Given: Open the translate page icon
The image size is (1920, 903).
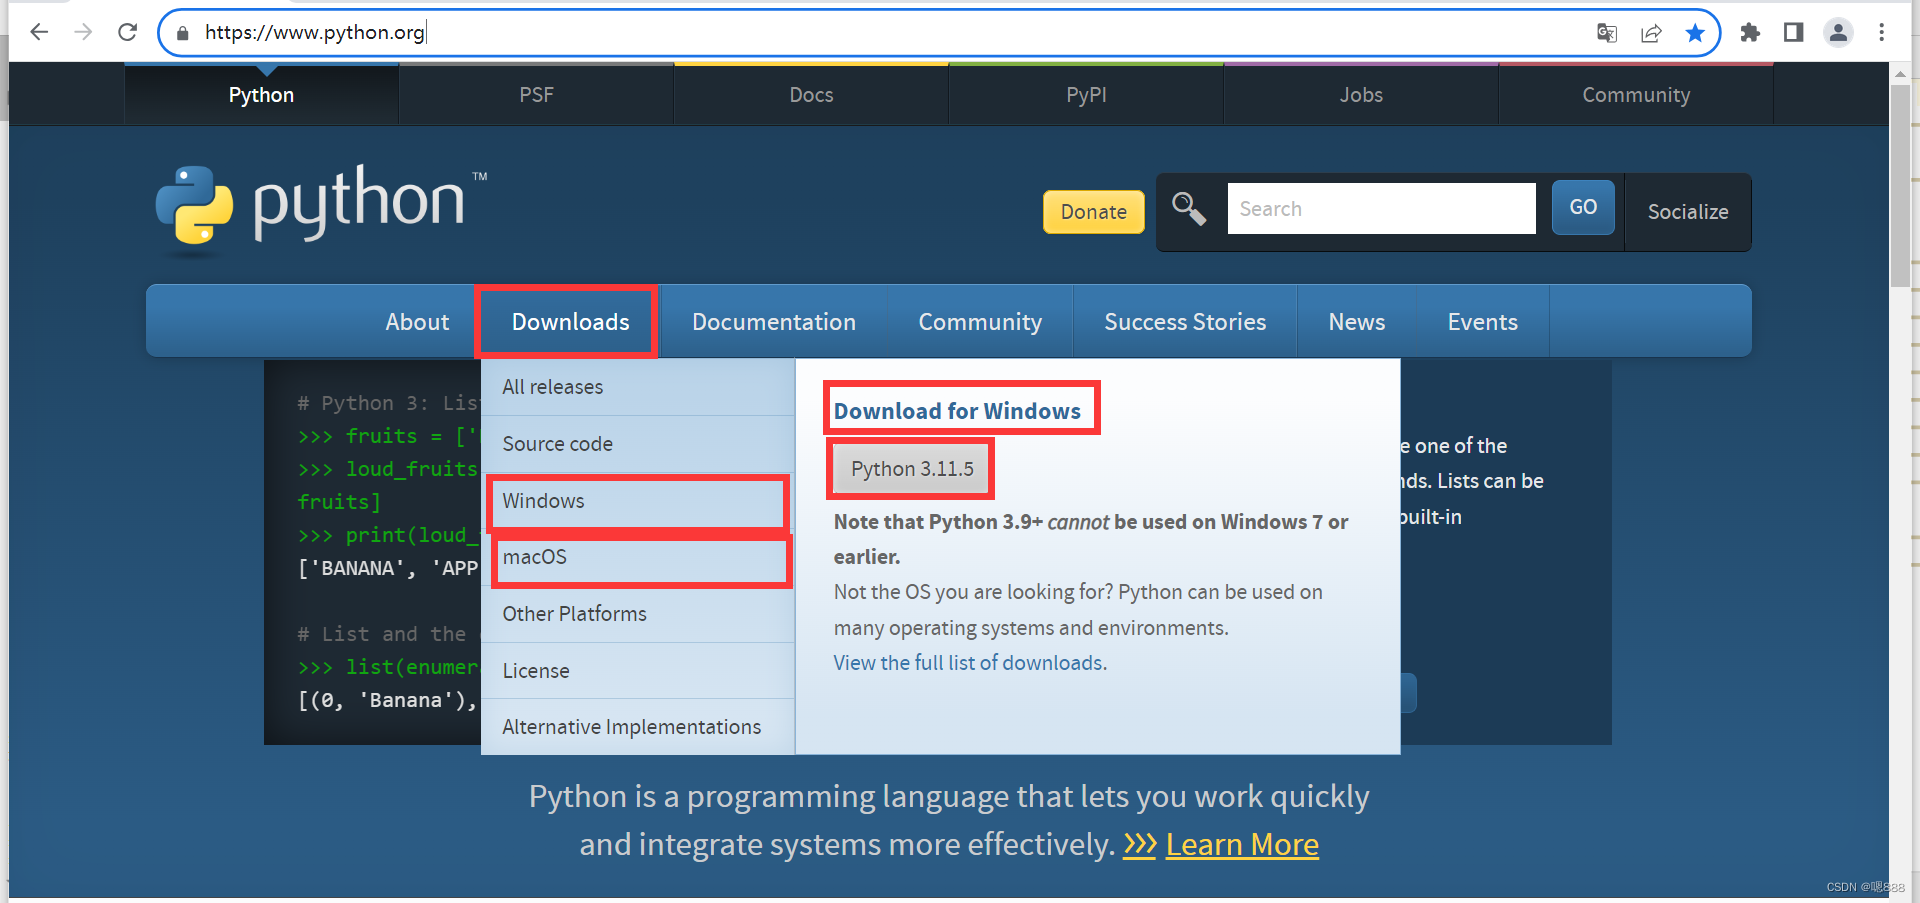Looking at the screenshot, I should [1607, 33].
